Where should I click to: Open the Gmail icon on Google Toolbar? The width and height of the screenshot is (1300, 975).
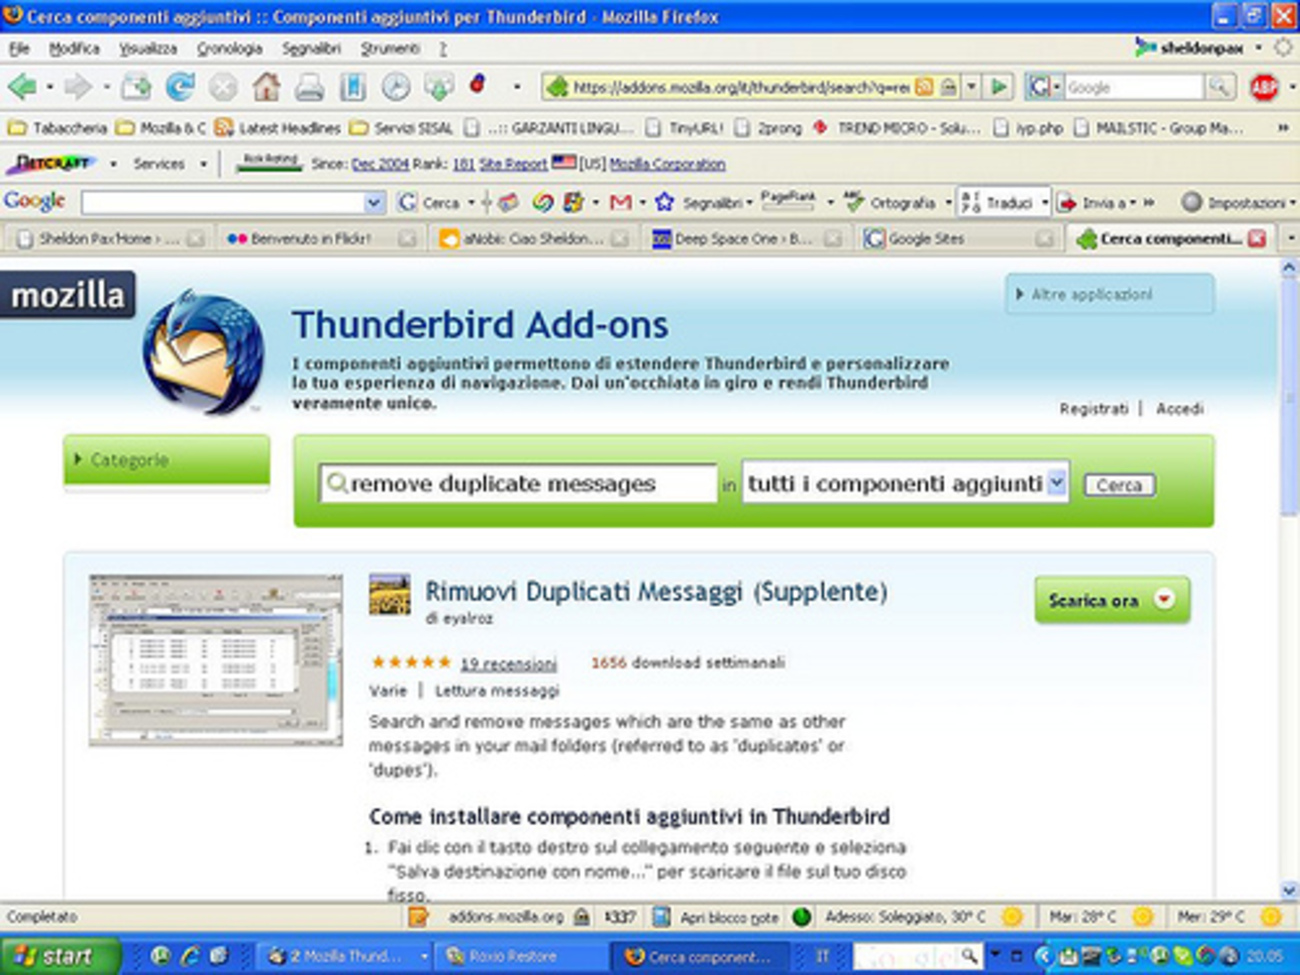click(x=620, y=202)
